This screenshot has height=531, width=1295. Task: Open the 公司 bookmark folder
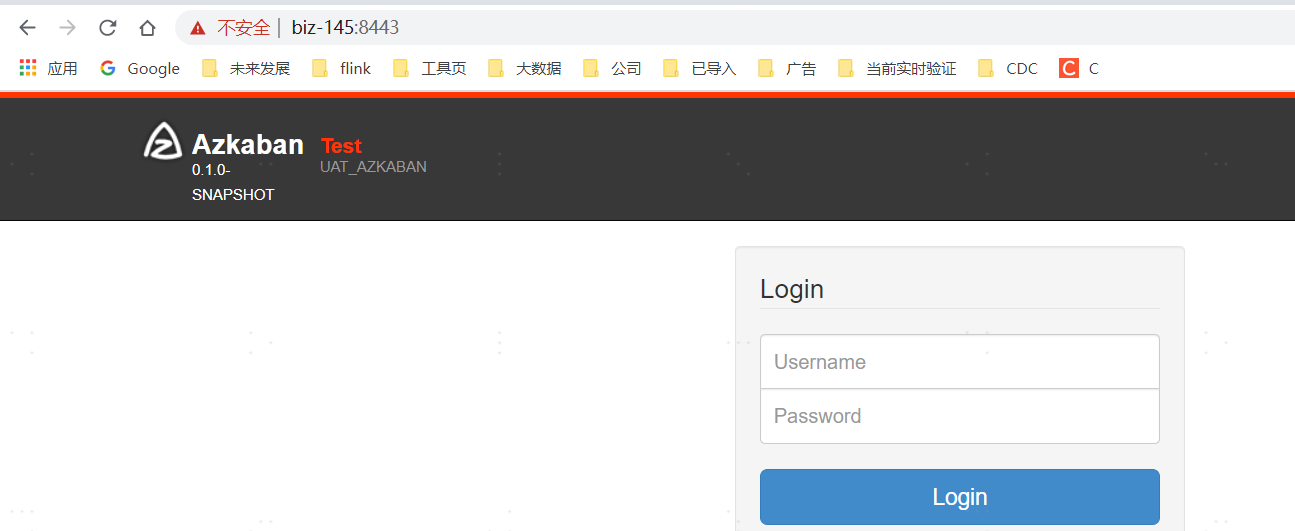pos(613,68)
